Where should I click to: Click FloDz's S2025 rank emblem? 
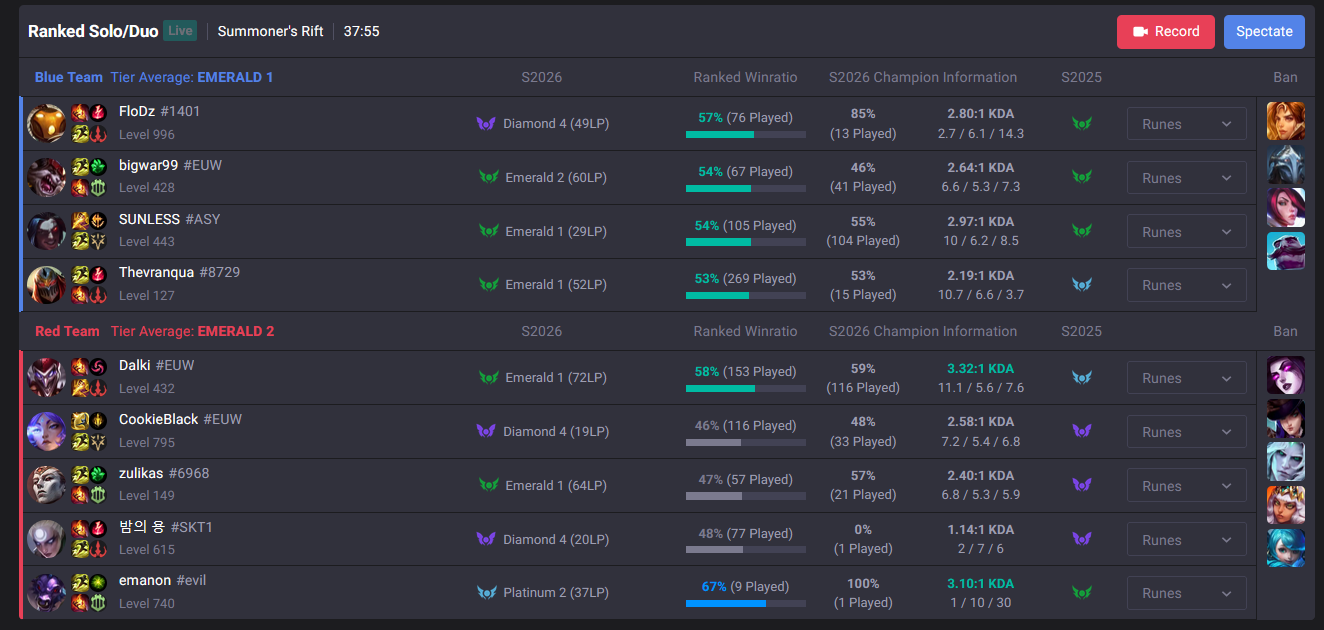point(1081,124)
